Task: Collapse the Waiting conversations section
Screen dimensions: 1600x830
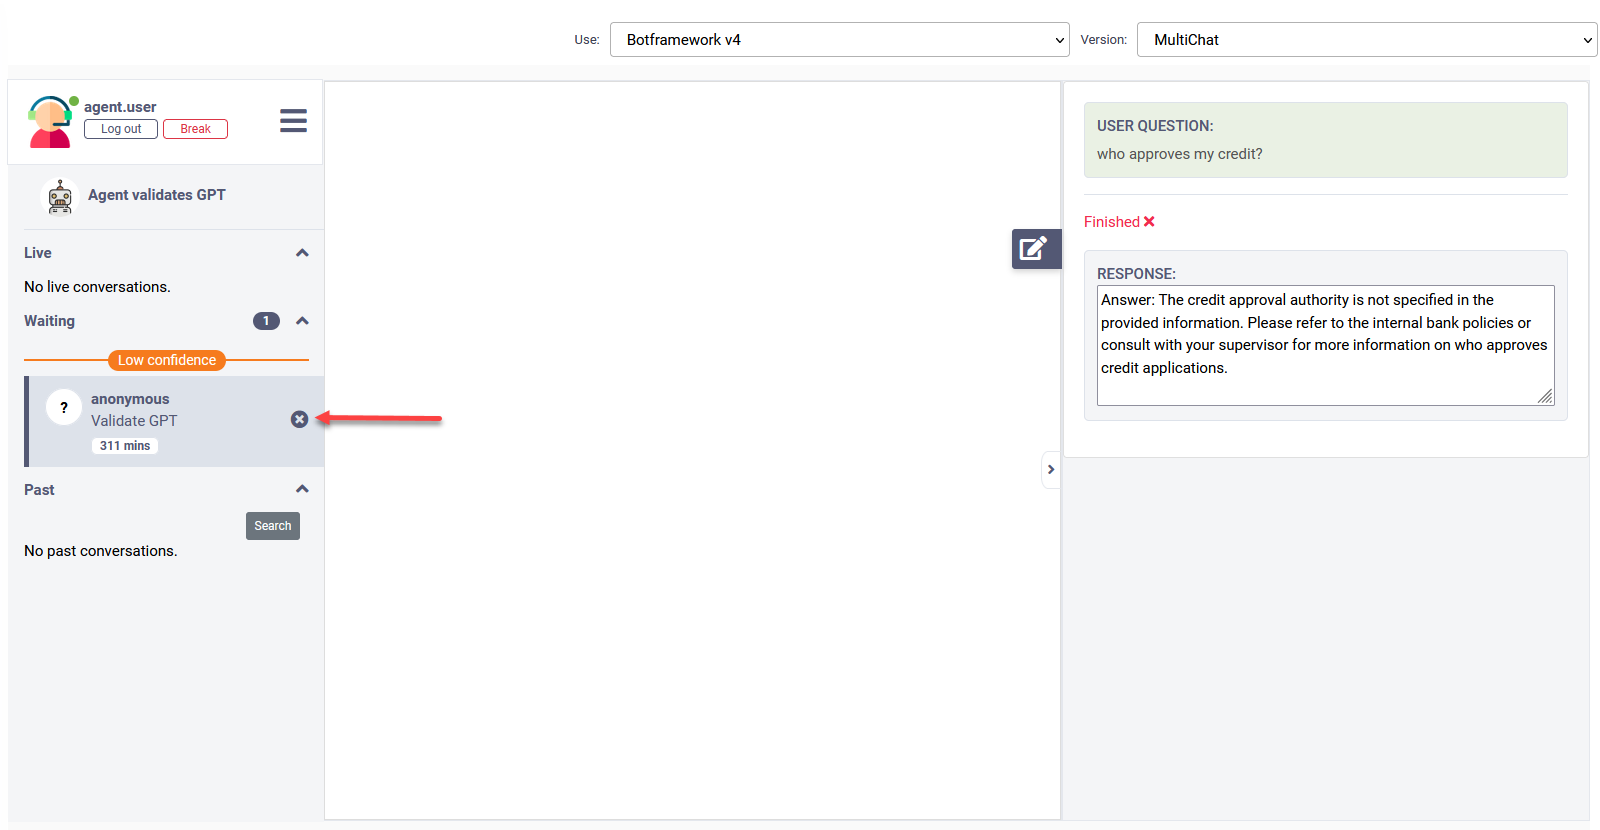Action: (302, 321)
